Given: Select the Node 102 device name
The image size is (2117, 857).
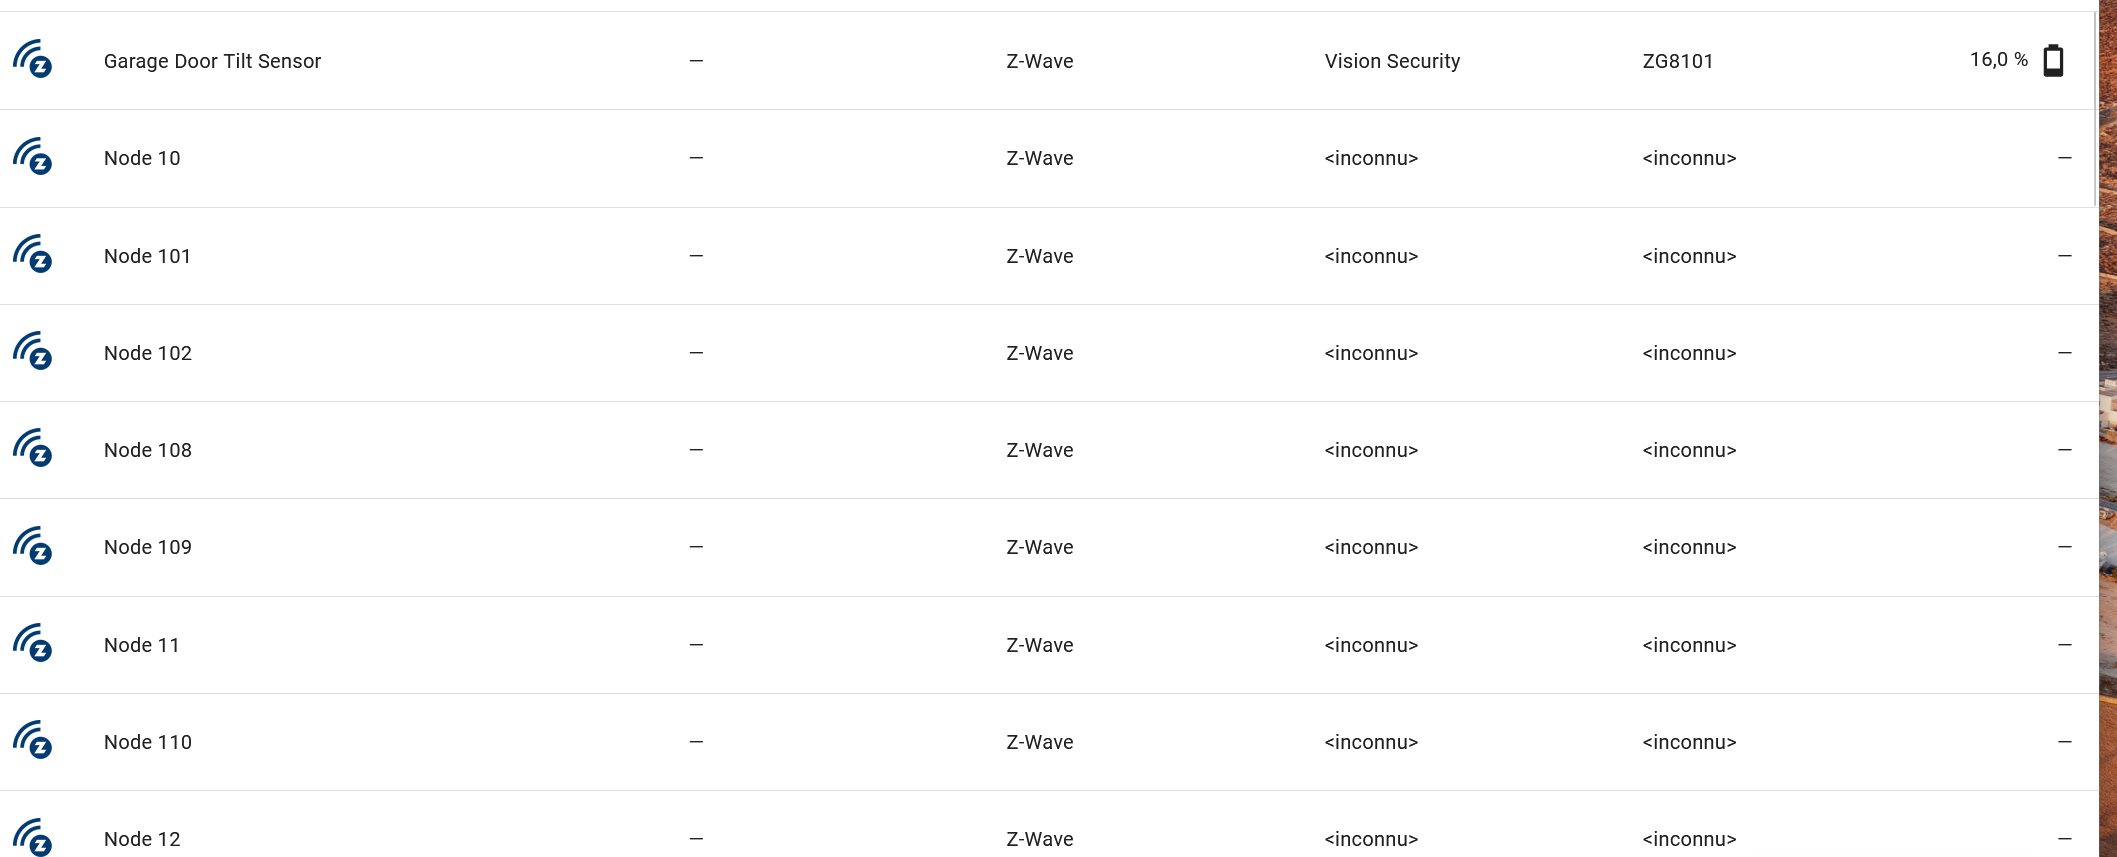Looking at the screenshot, I should (x=147, y=353).
